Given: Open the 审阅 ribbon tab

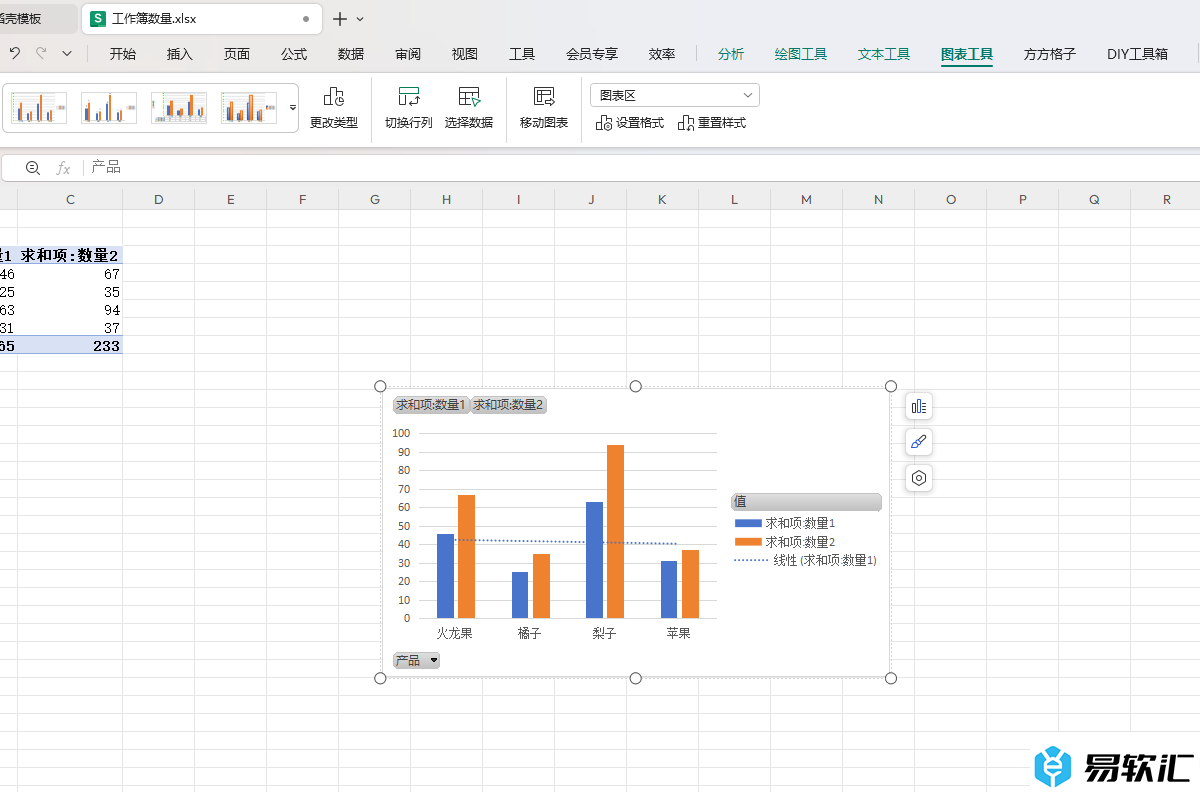Looking at the screenshot, I should tap(408, 54).
